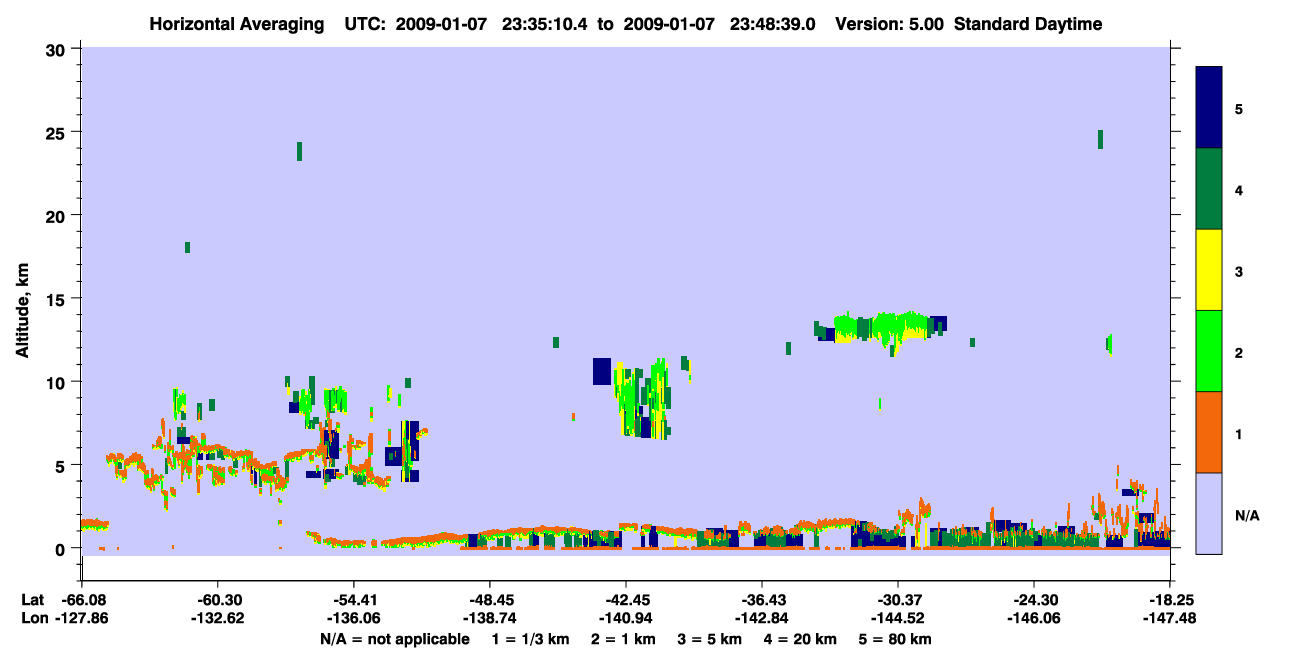Viewport: 1300px width, 667px height.
Task: Click the y-axis tick label 20
Action: click(x=58, y=215)
